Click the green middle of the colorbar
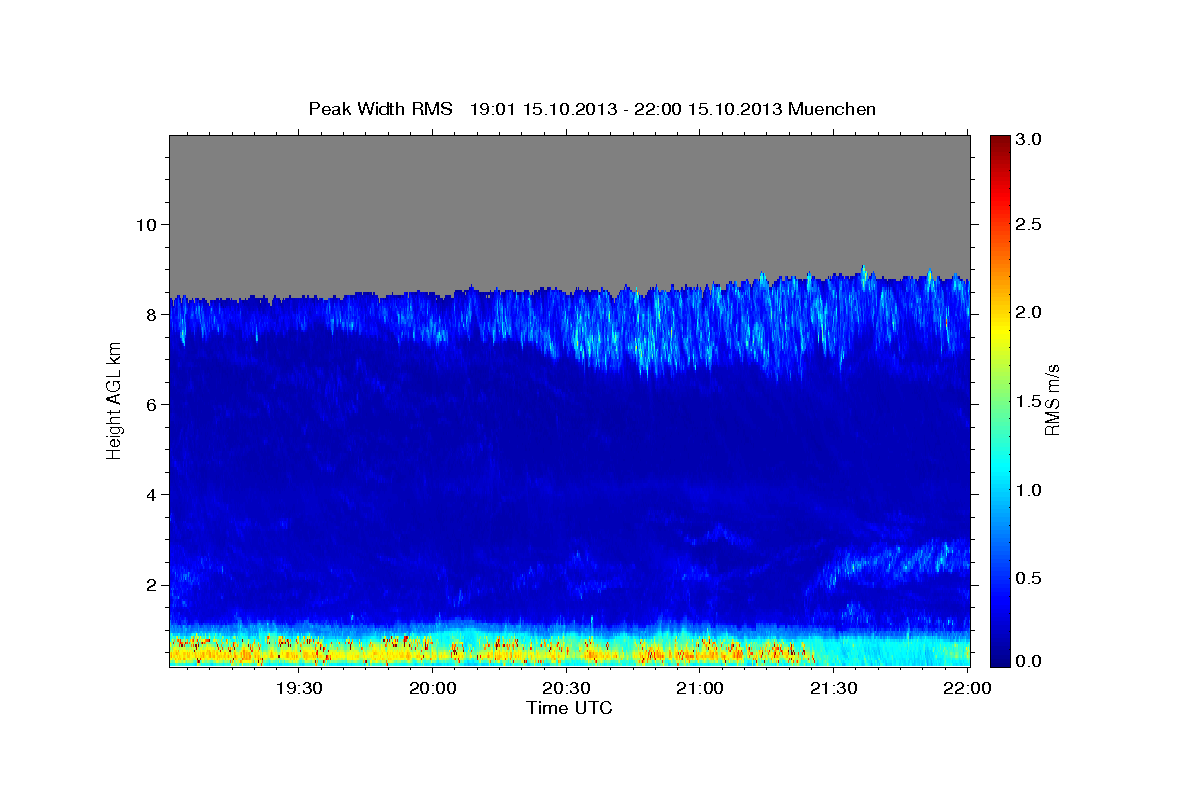1200x800 pixels. pyautogui.click(x=999, y=400)
